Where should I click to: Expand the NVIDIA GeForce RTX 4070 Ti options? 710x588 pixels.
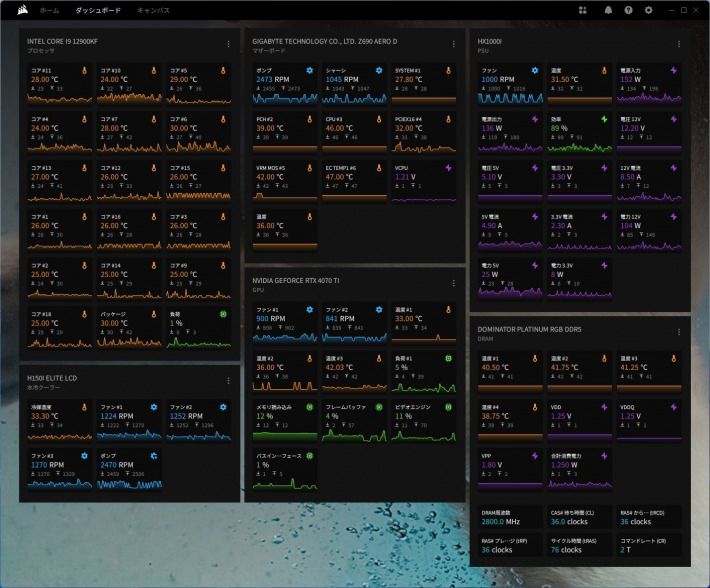[453, 283]
